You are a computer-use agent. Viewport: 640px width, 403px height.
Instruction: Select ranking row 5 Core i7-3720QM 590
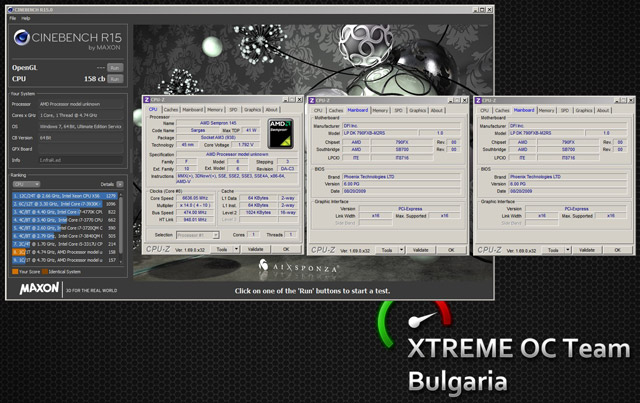click(x=65, y=228)
